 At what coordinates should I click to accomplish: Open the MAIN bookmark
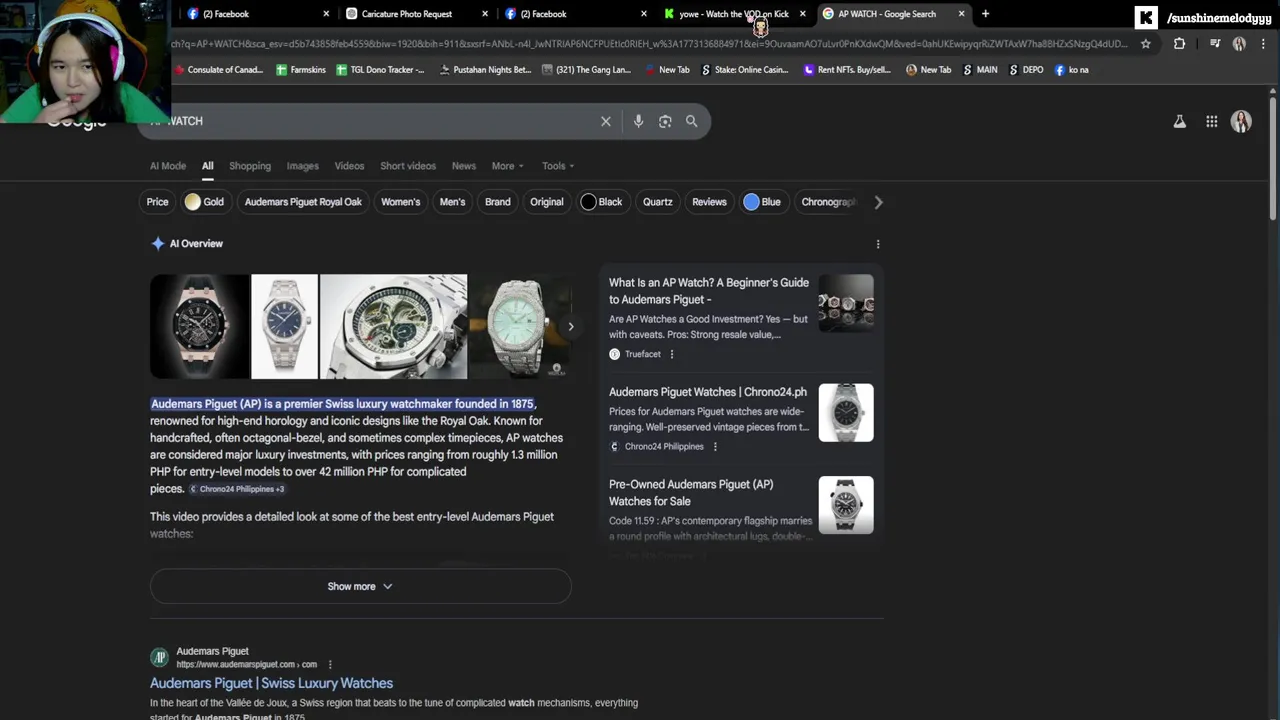(980, 70)
